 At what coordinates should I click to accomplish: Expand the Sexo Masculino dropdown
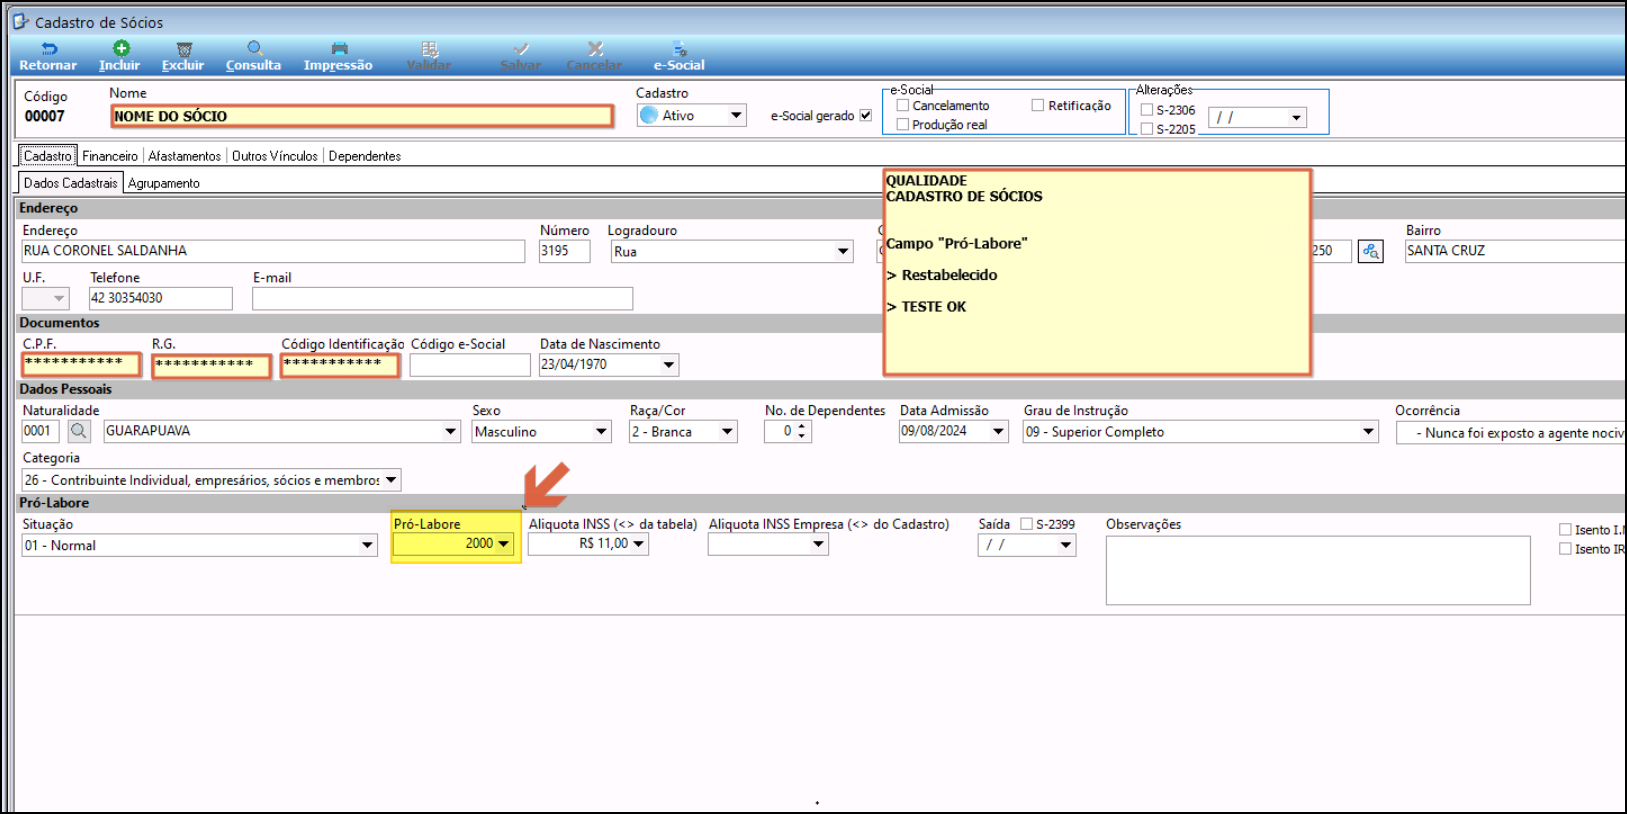(601, 432)
